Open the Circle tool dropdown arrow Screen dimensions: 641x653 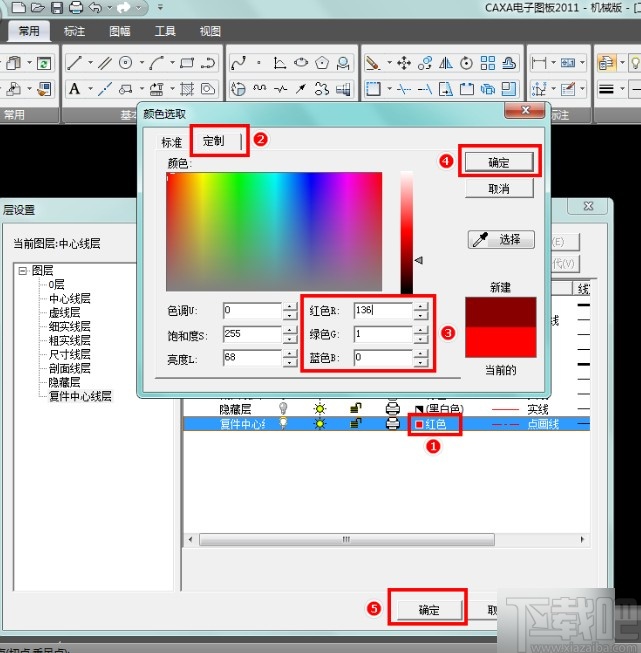(142, 63)
